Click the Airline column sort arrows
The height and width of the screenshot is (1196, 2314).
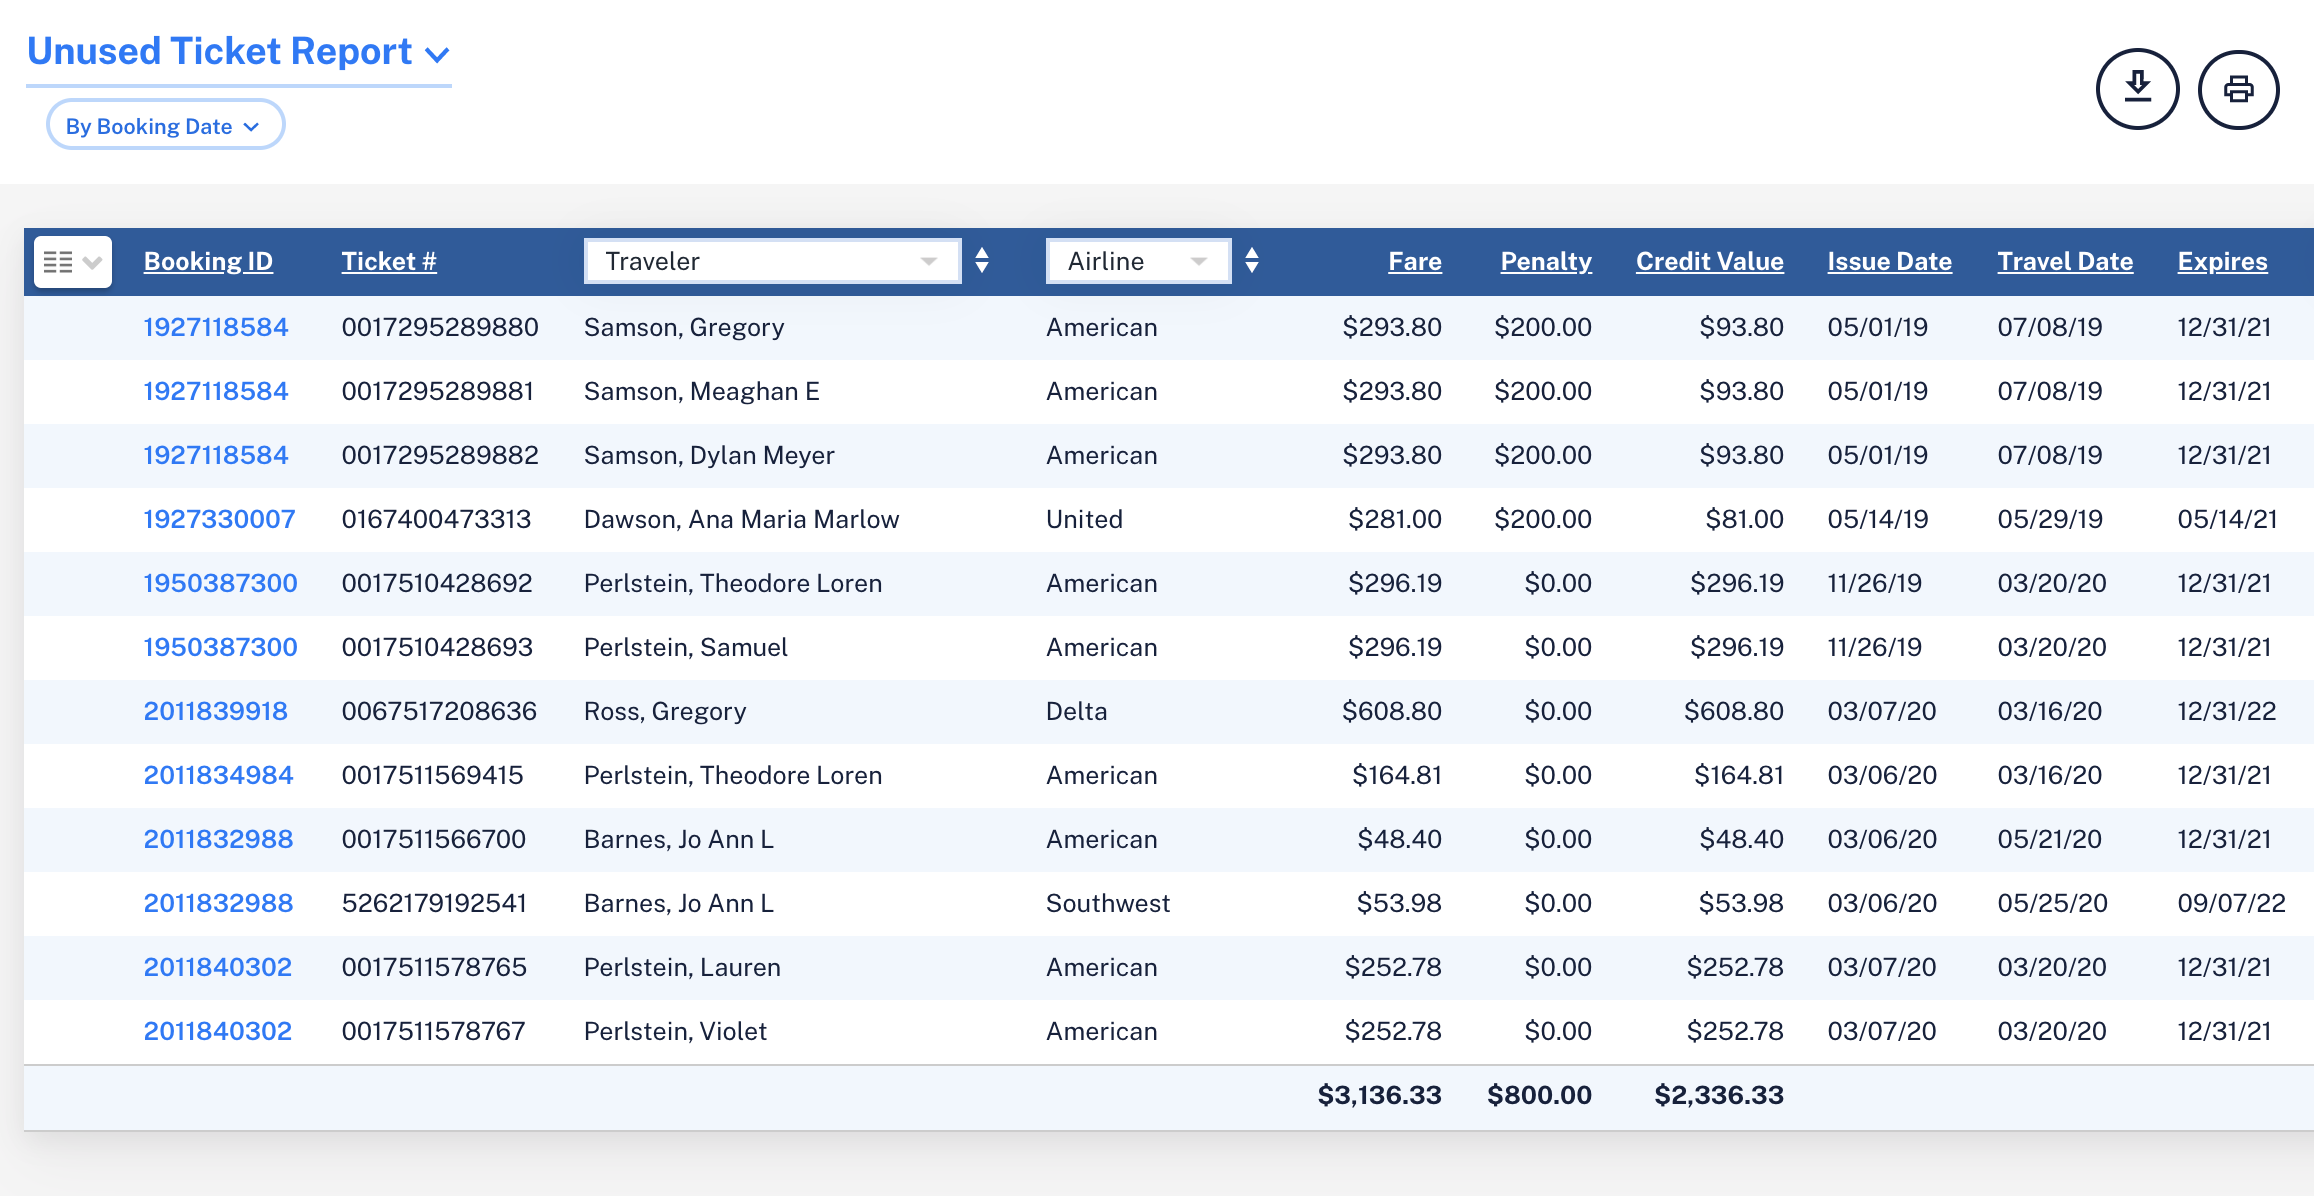click(x=1251, y=261)
